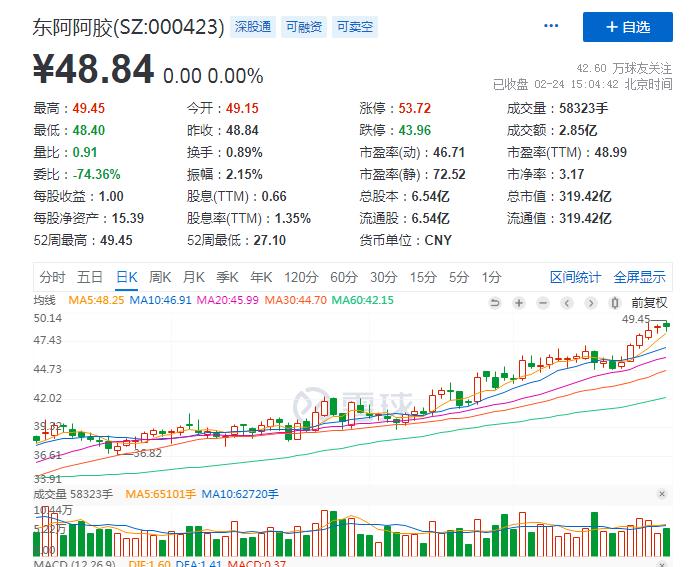Click the 最高 value 49.45
Screen dimensions: 691x567
[89, 108]
